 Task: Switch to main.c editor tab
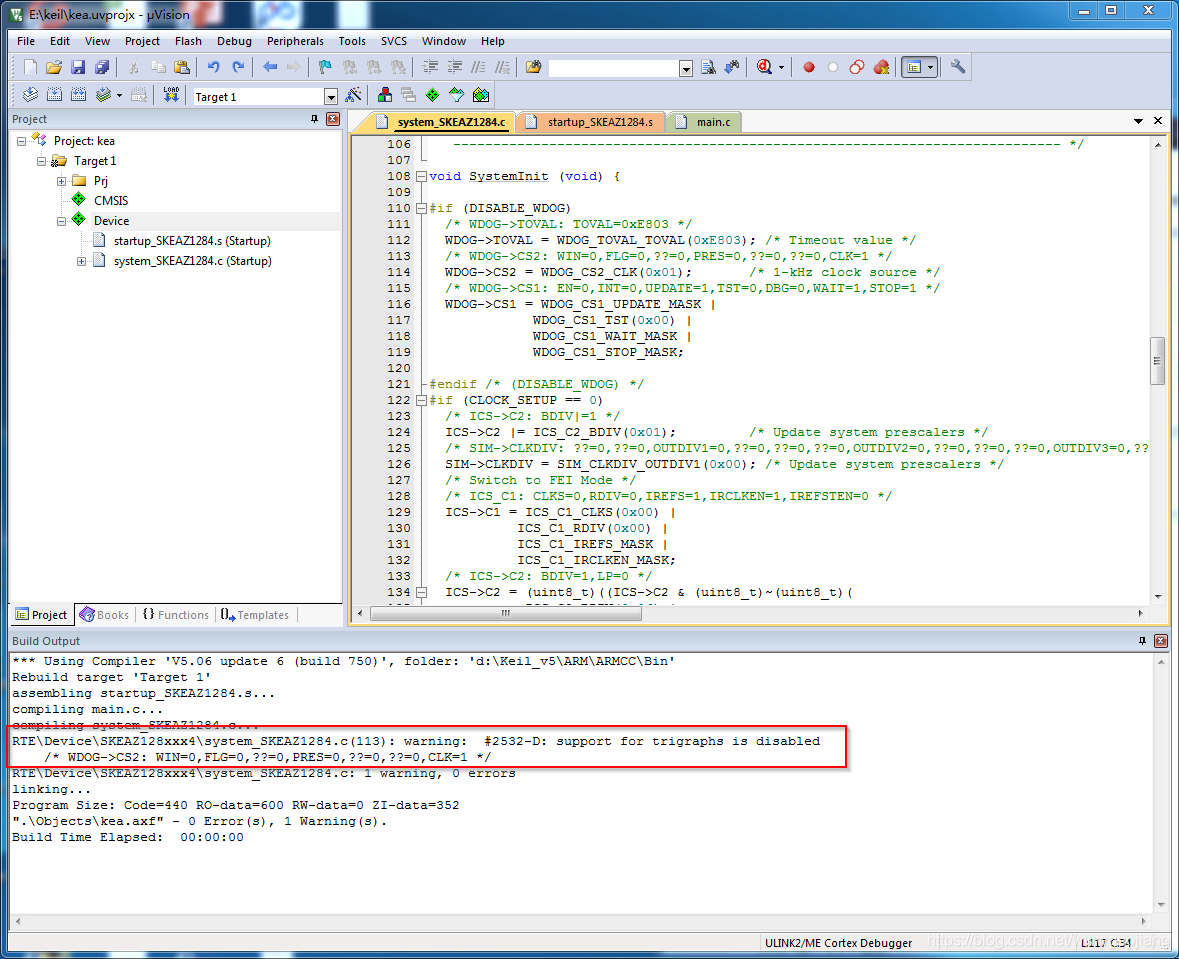pyautogui.click(x=704, y=122)
